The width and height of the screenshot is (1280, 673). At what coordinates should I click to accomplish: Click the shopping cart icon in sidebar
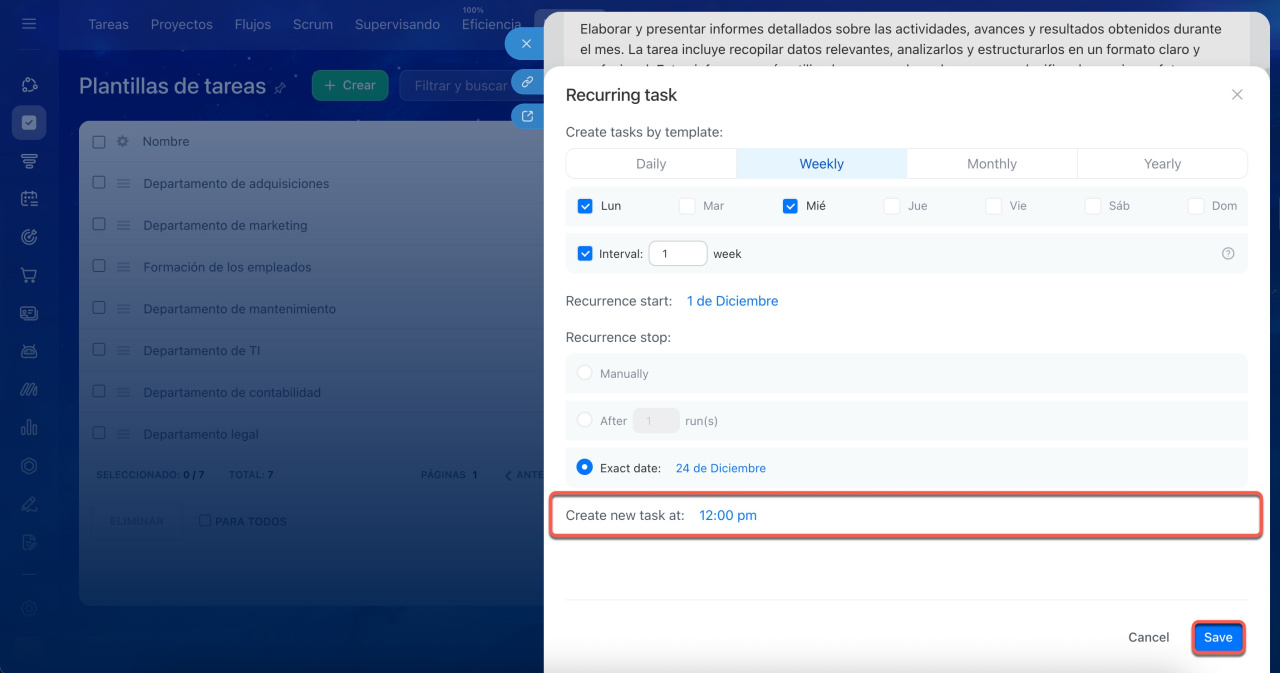coord(29,275)
